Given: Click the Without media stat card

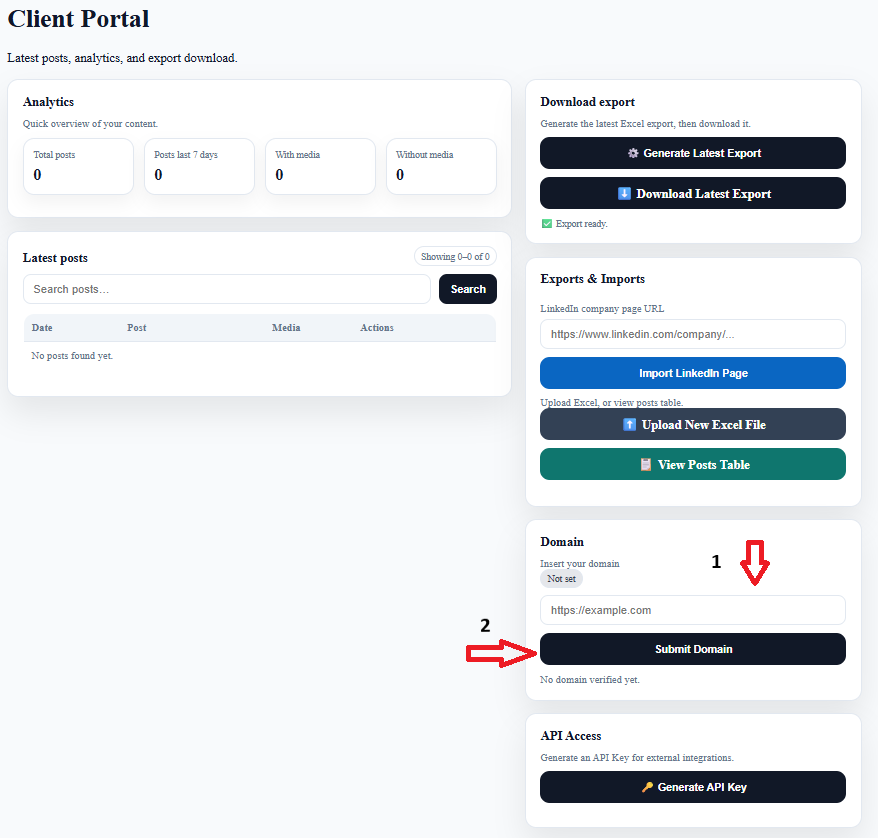Looking at the screenshot, I should pyautogui.click(x=441, y=166).
